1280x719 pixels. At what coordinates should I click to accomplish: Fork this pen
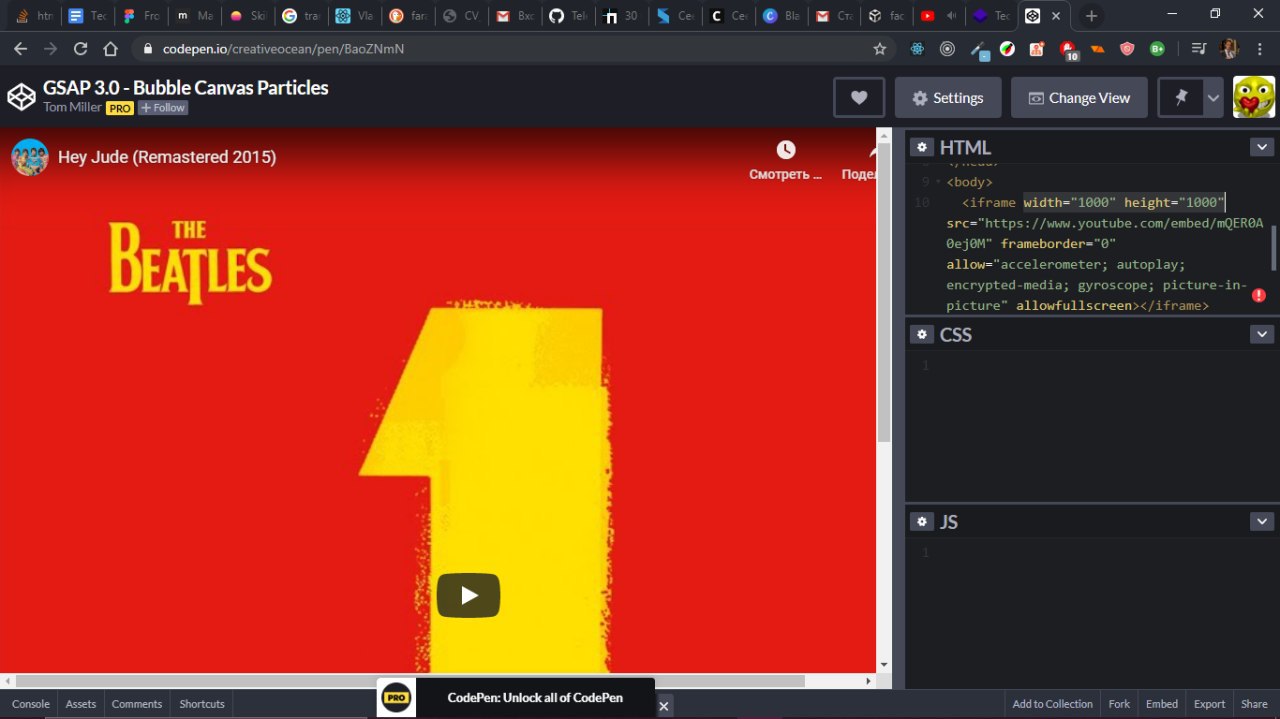[x=1119, y=704]
